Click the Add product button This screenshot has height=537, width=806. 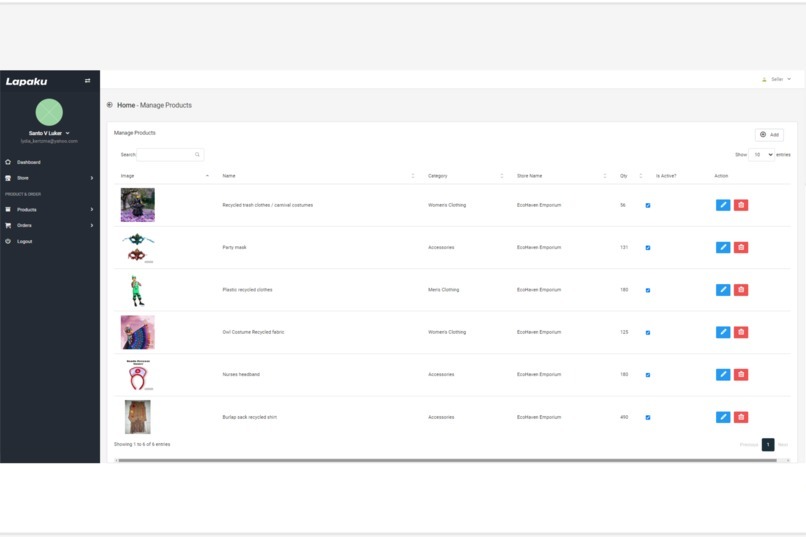[x=769, y=134]
